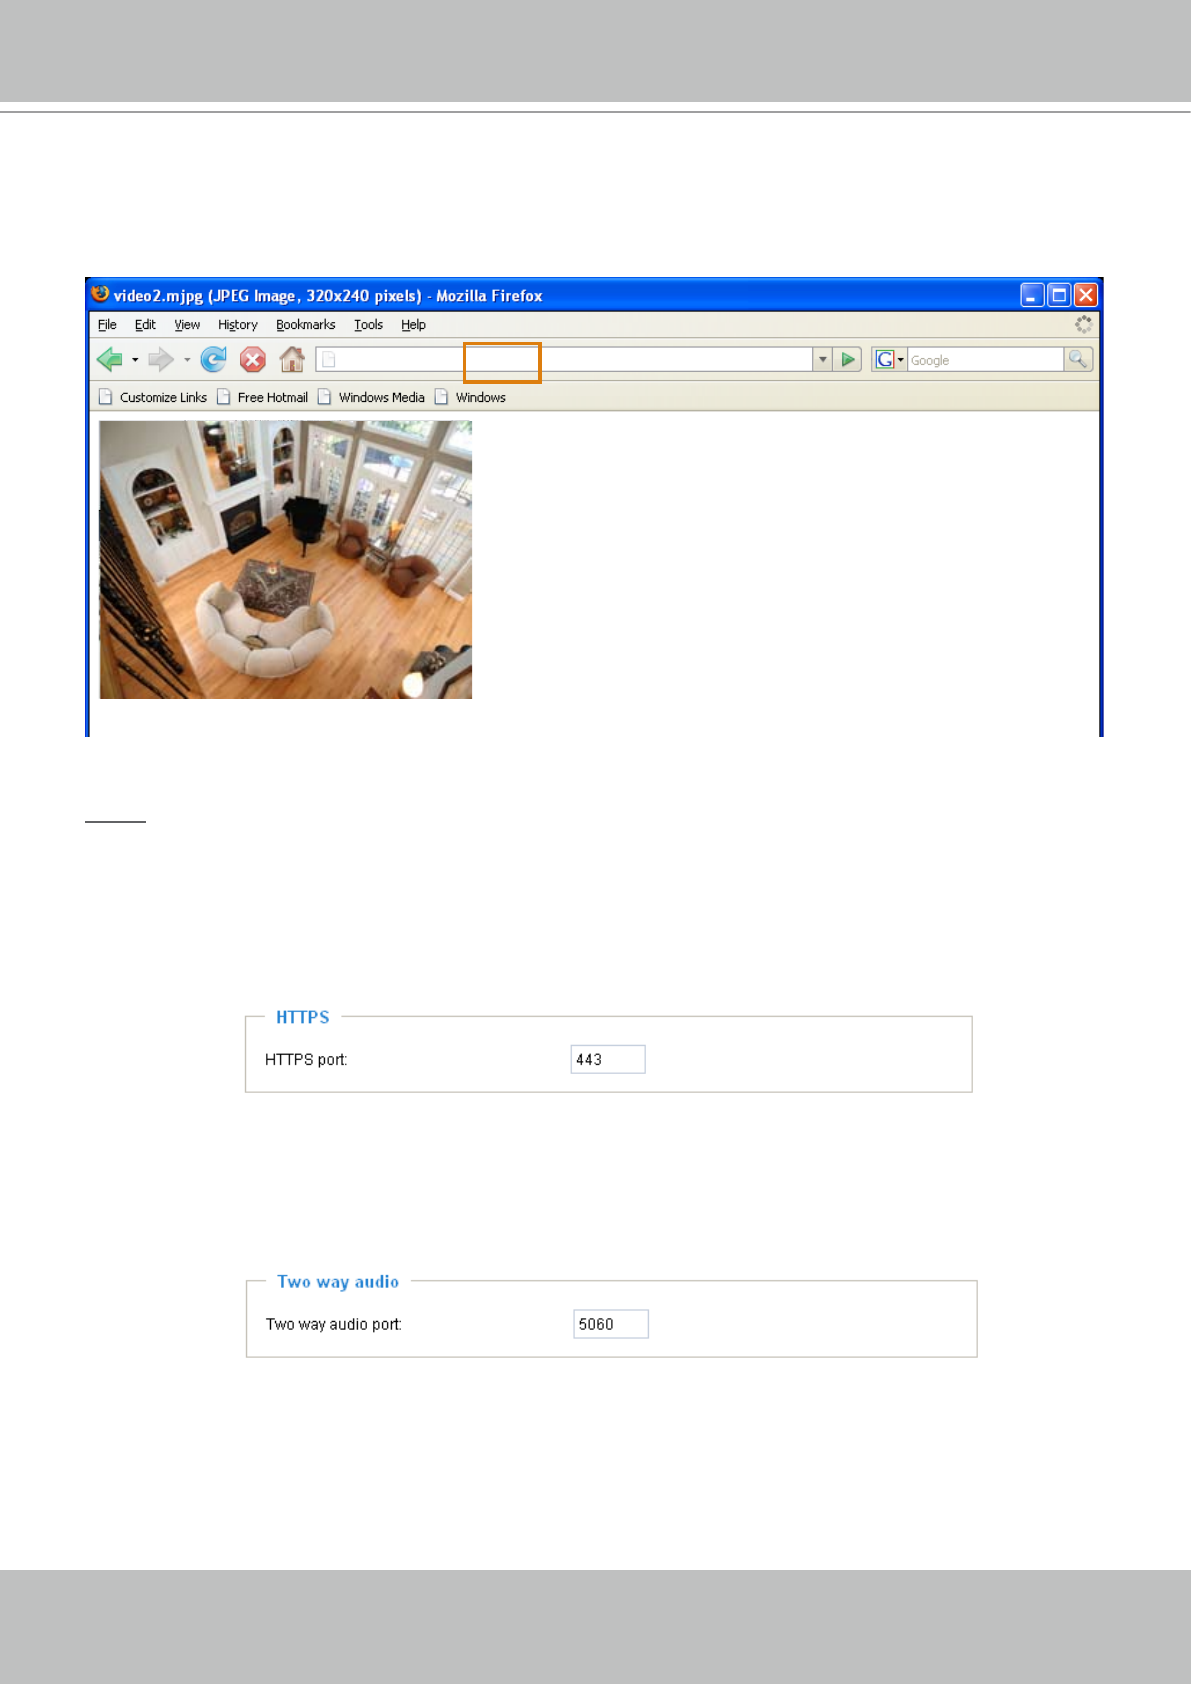Go to the Home page icon
1191x1684 pixels.
(292, 359)
